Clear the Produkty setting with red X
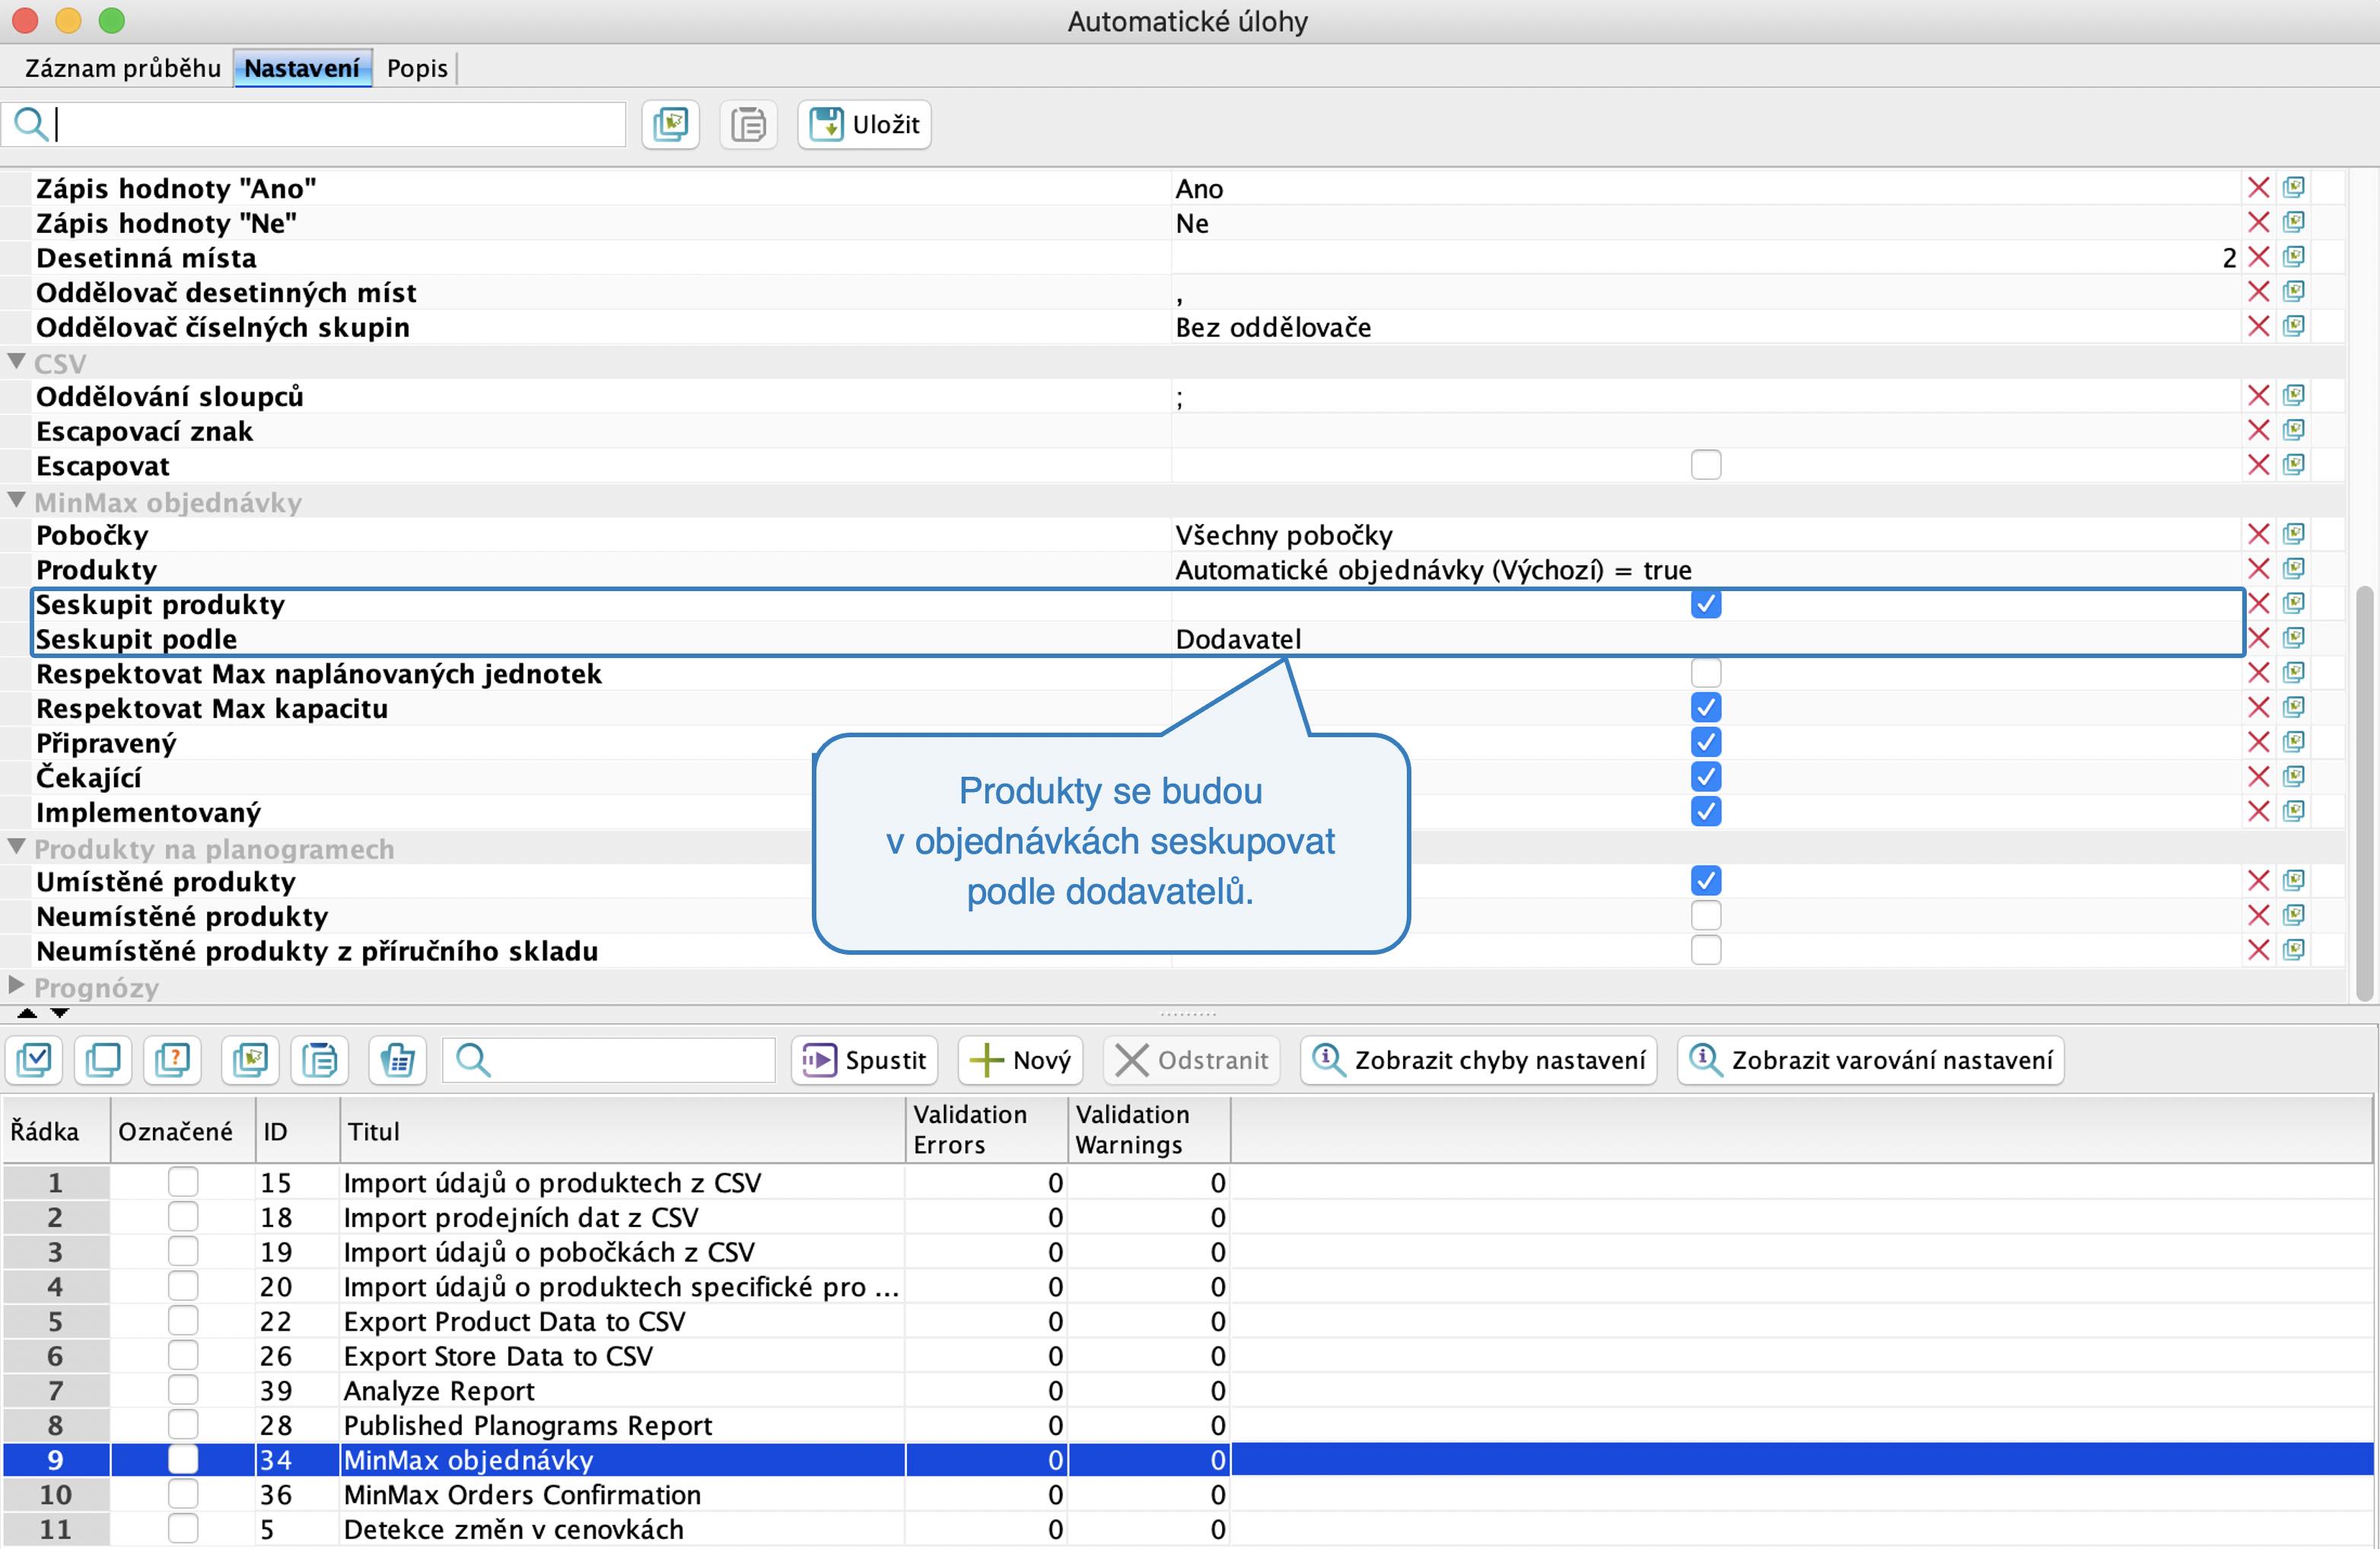The image size is (2380, 1549). point(2258,569)
